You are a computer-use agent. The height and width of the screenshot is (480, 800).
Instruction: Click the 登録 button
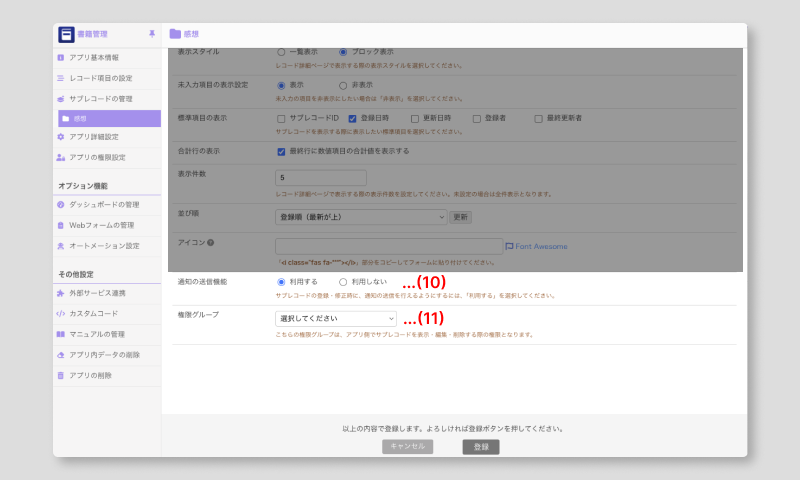(x=481, y=447)
